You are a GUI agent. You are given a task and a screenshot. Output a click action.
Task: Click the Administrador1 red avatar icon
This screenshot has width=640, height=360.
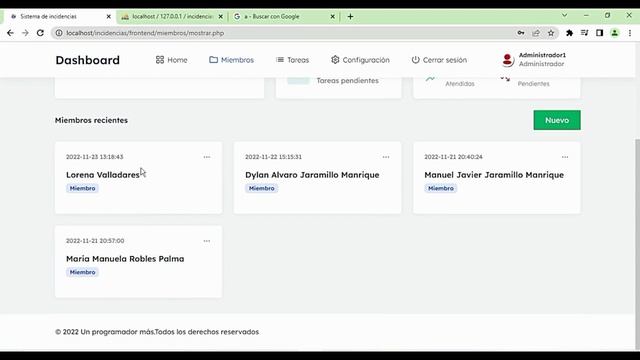coord(507,60)
